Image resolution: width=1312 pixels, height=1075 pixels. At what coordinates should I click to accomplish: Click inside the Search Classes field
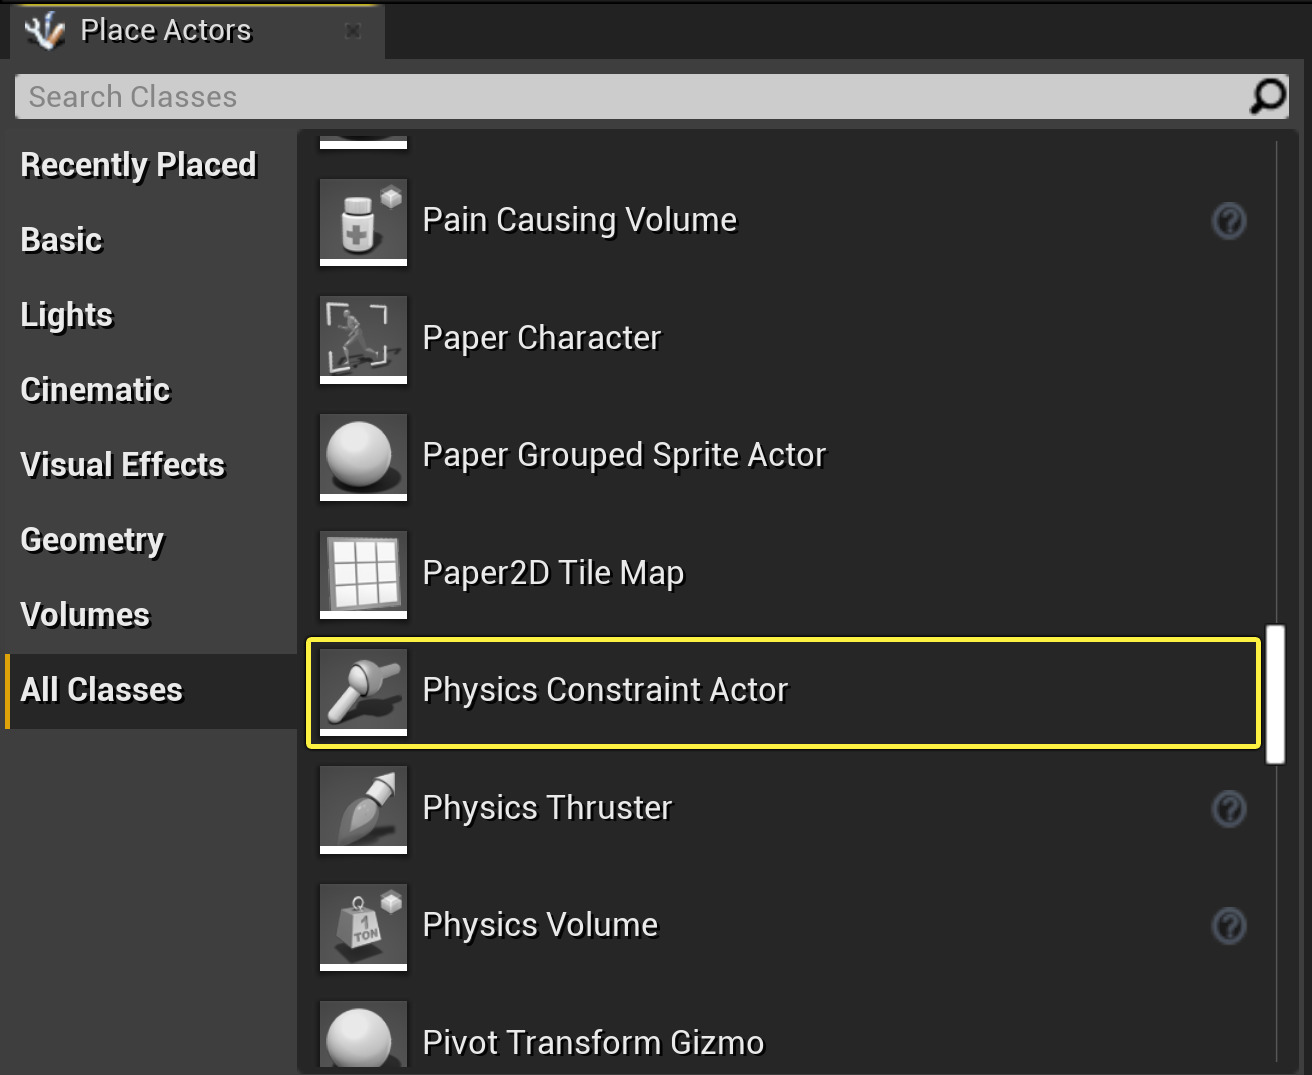(x=400, y=96)
